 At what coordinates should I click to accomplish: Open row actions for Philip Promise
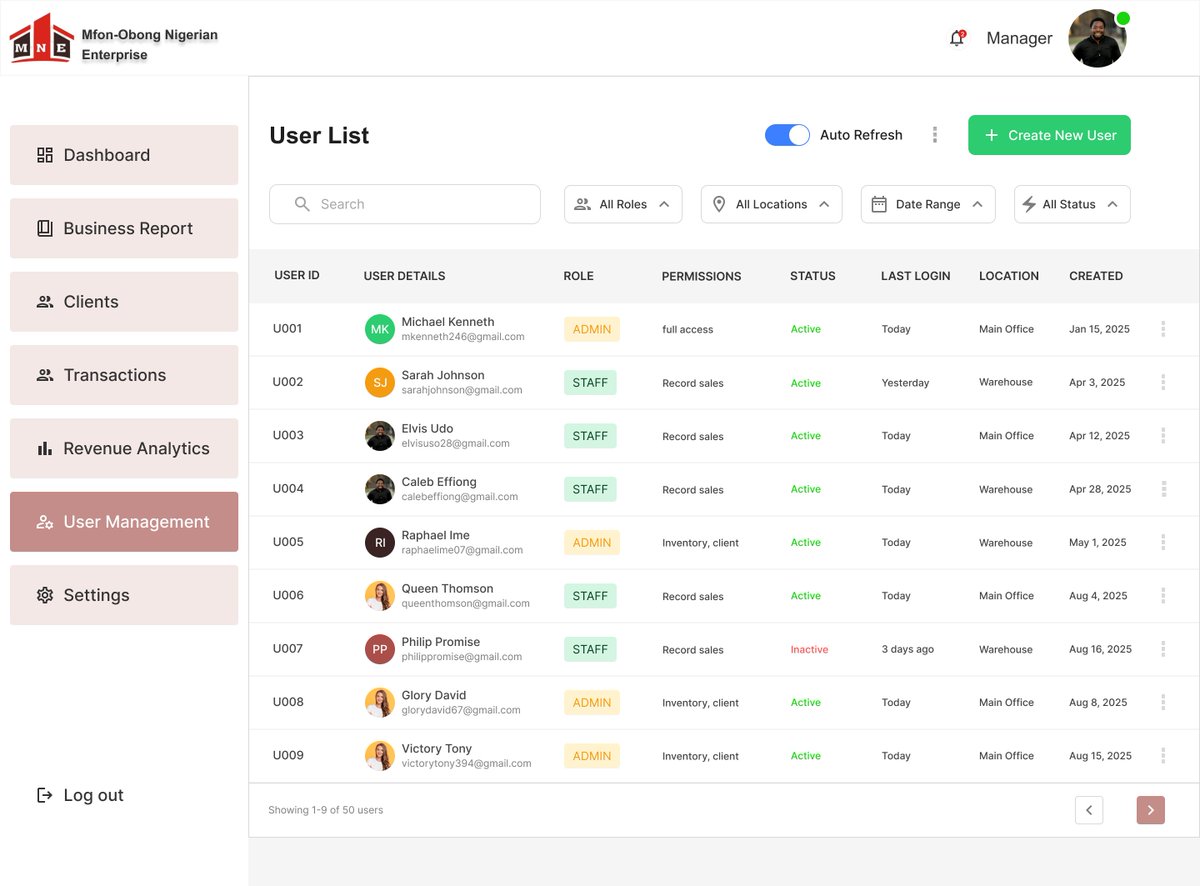pyautogui.click(x=1163, y=649)
